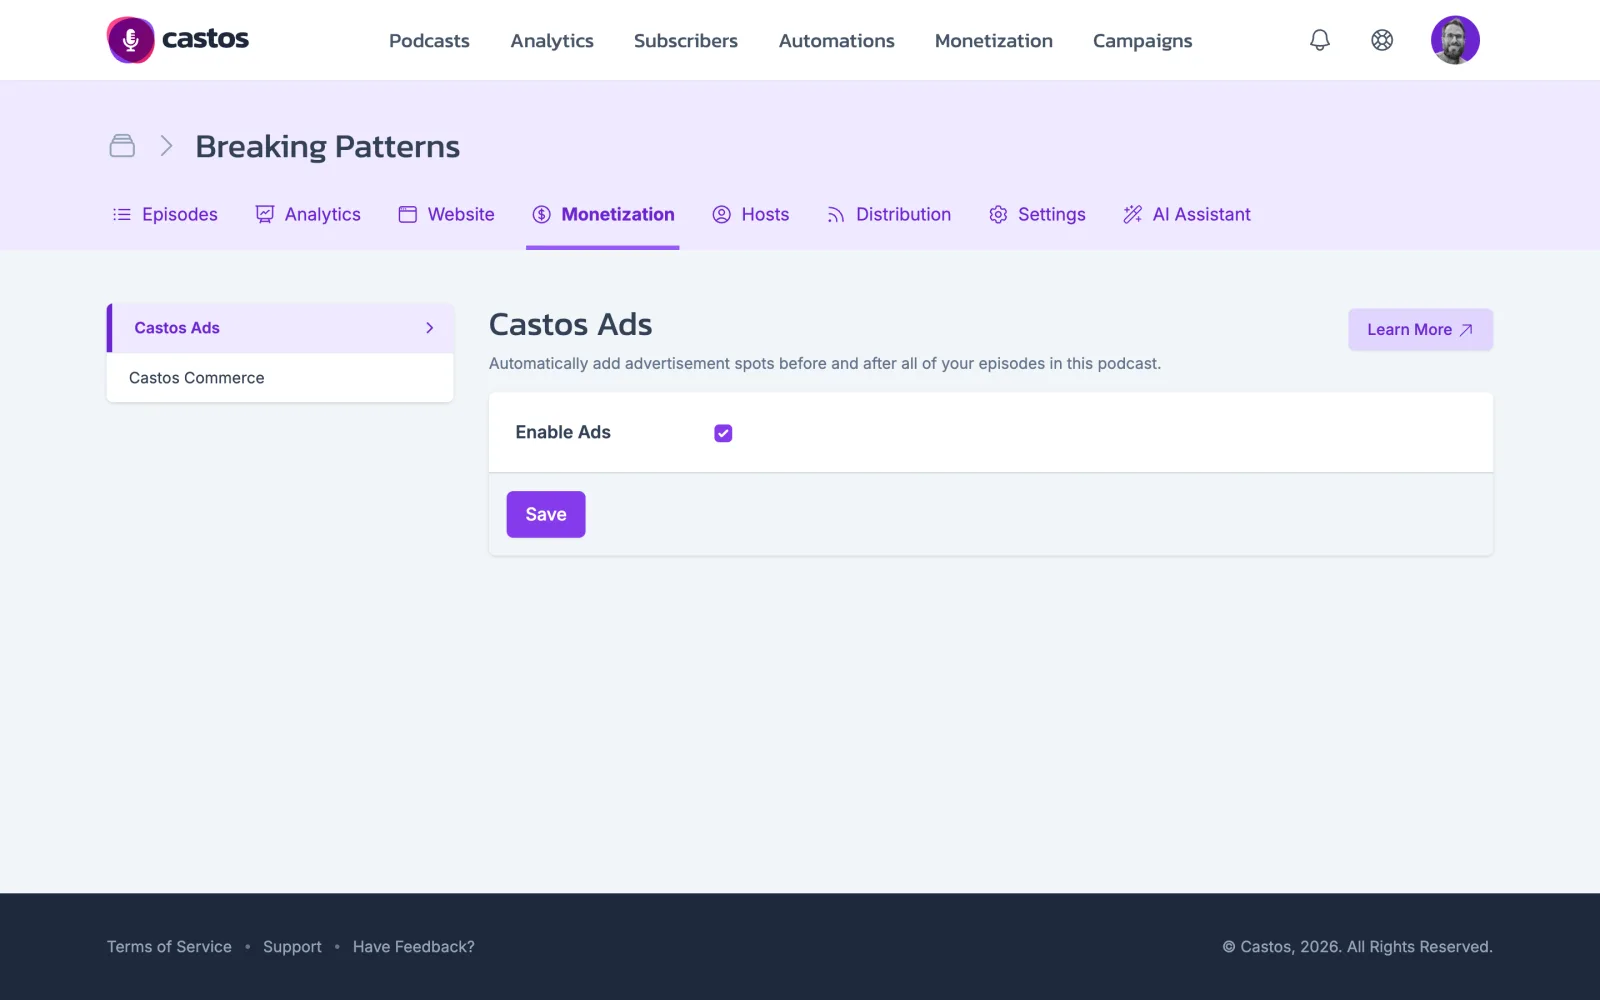Open the Terms of Service link
Image resolution: width=1600 pixels, height=1000 pixels.
pyautogui.click(x=169, y=947)
